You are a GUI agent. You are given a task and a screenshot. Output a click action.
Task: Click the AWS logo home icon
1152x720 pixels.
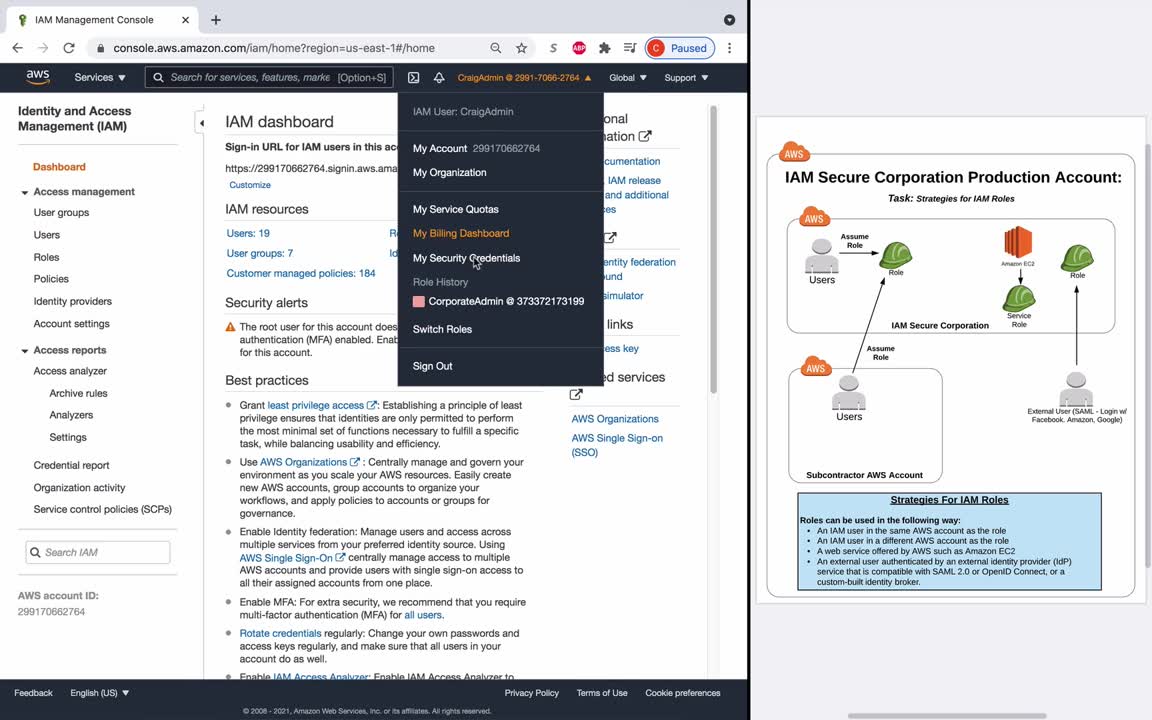[37, 77]
